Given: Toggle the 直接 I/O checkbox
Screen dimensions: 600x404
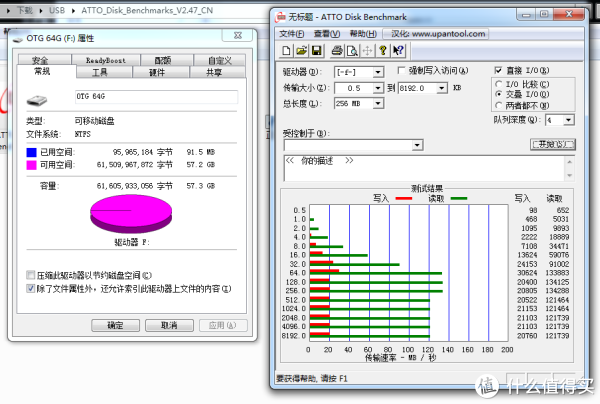Looking at the screenshot, I should point(498,70).
